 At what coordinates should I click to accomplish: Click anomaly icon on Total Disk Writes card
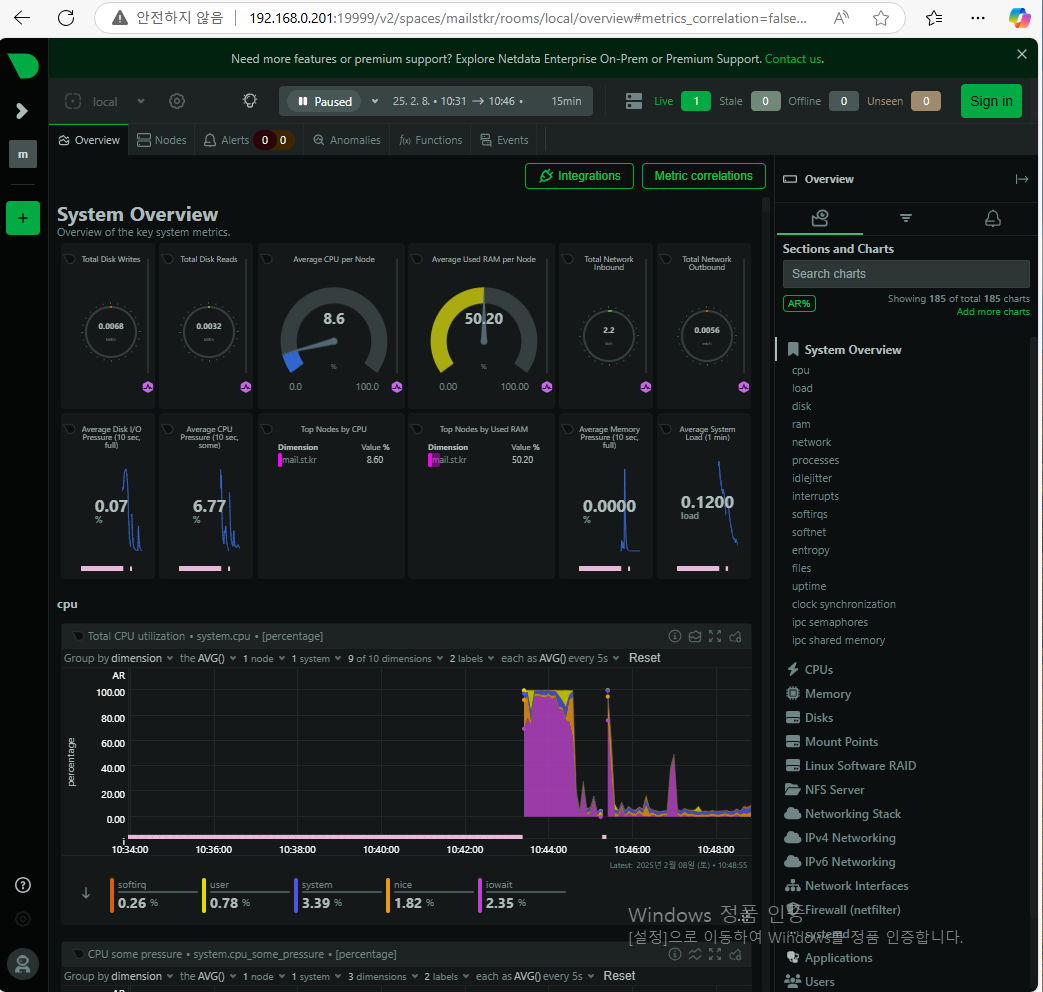[x=148, y=387]
